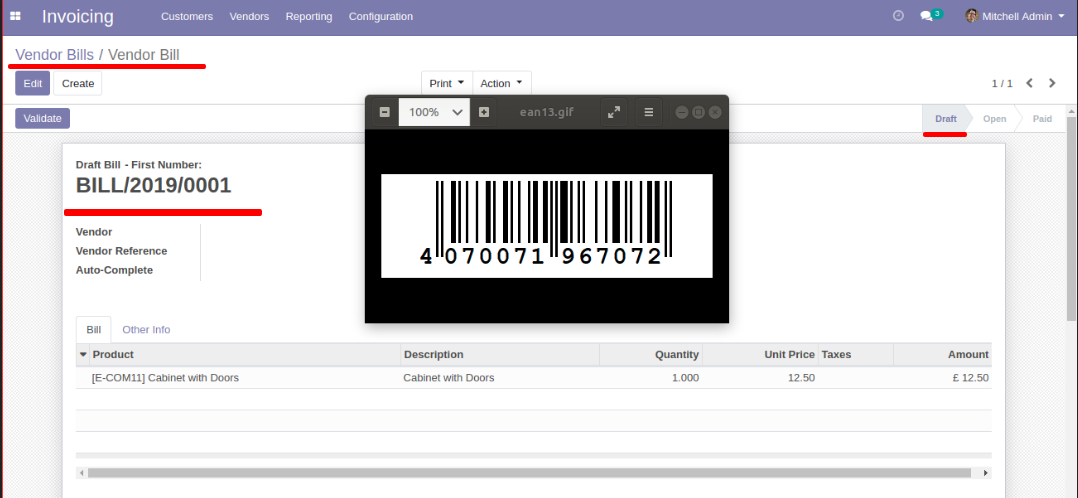Close the ean13.gif viewer window

coord(715,112)
